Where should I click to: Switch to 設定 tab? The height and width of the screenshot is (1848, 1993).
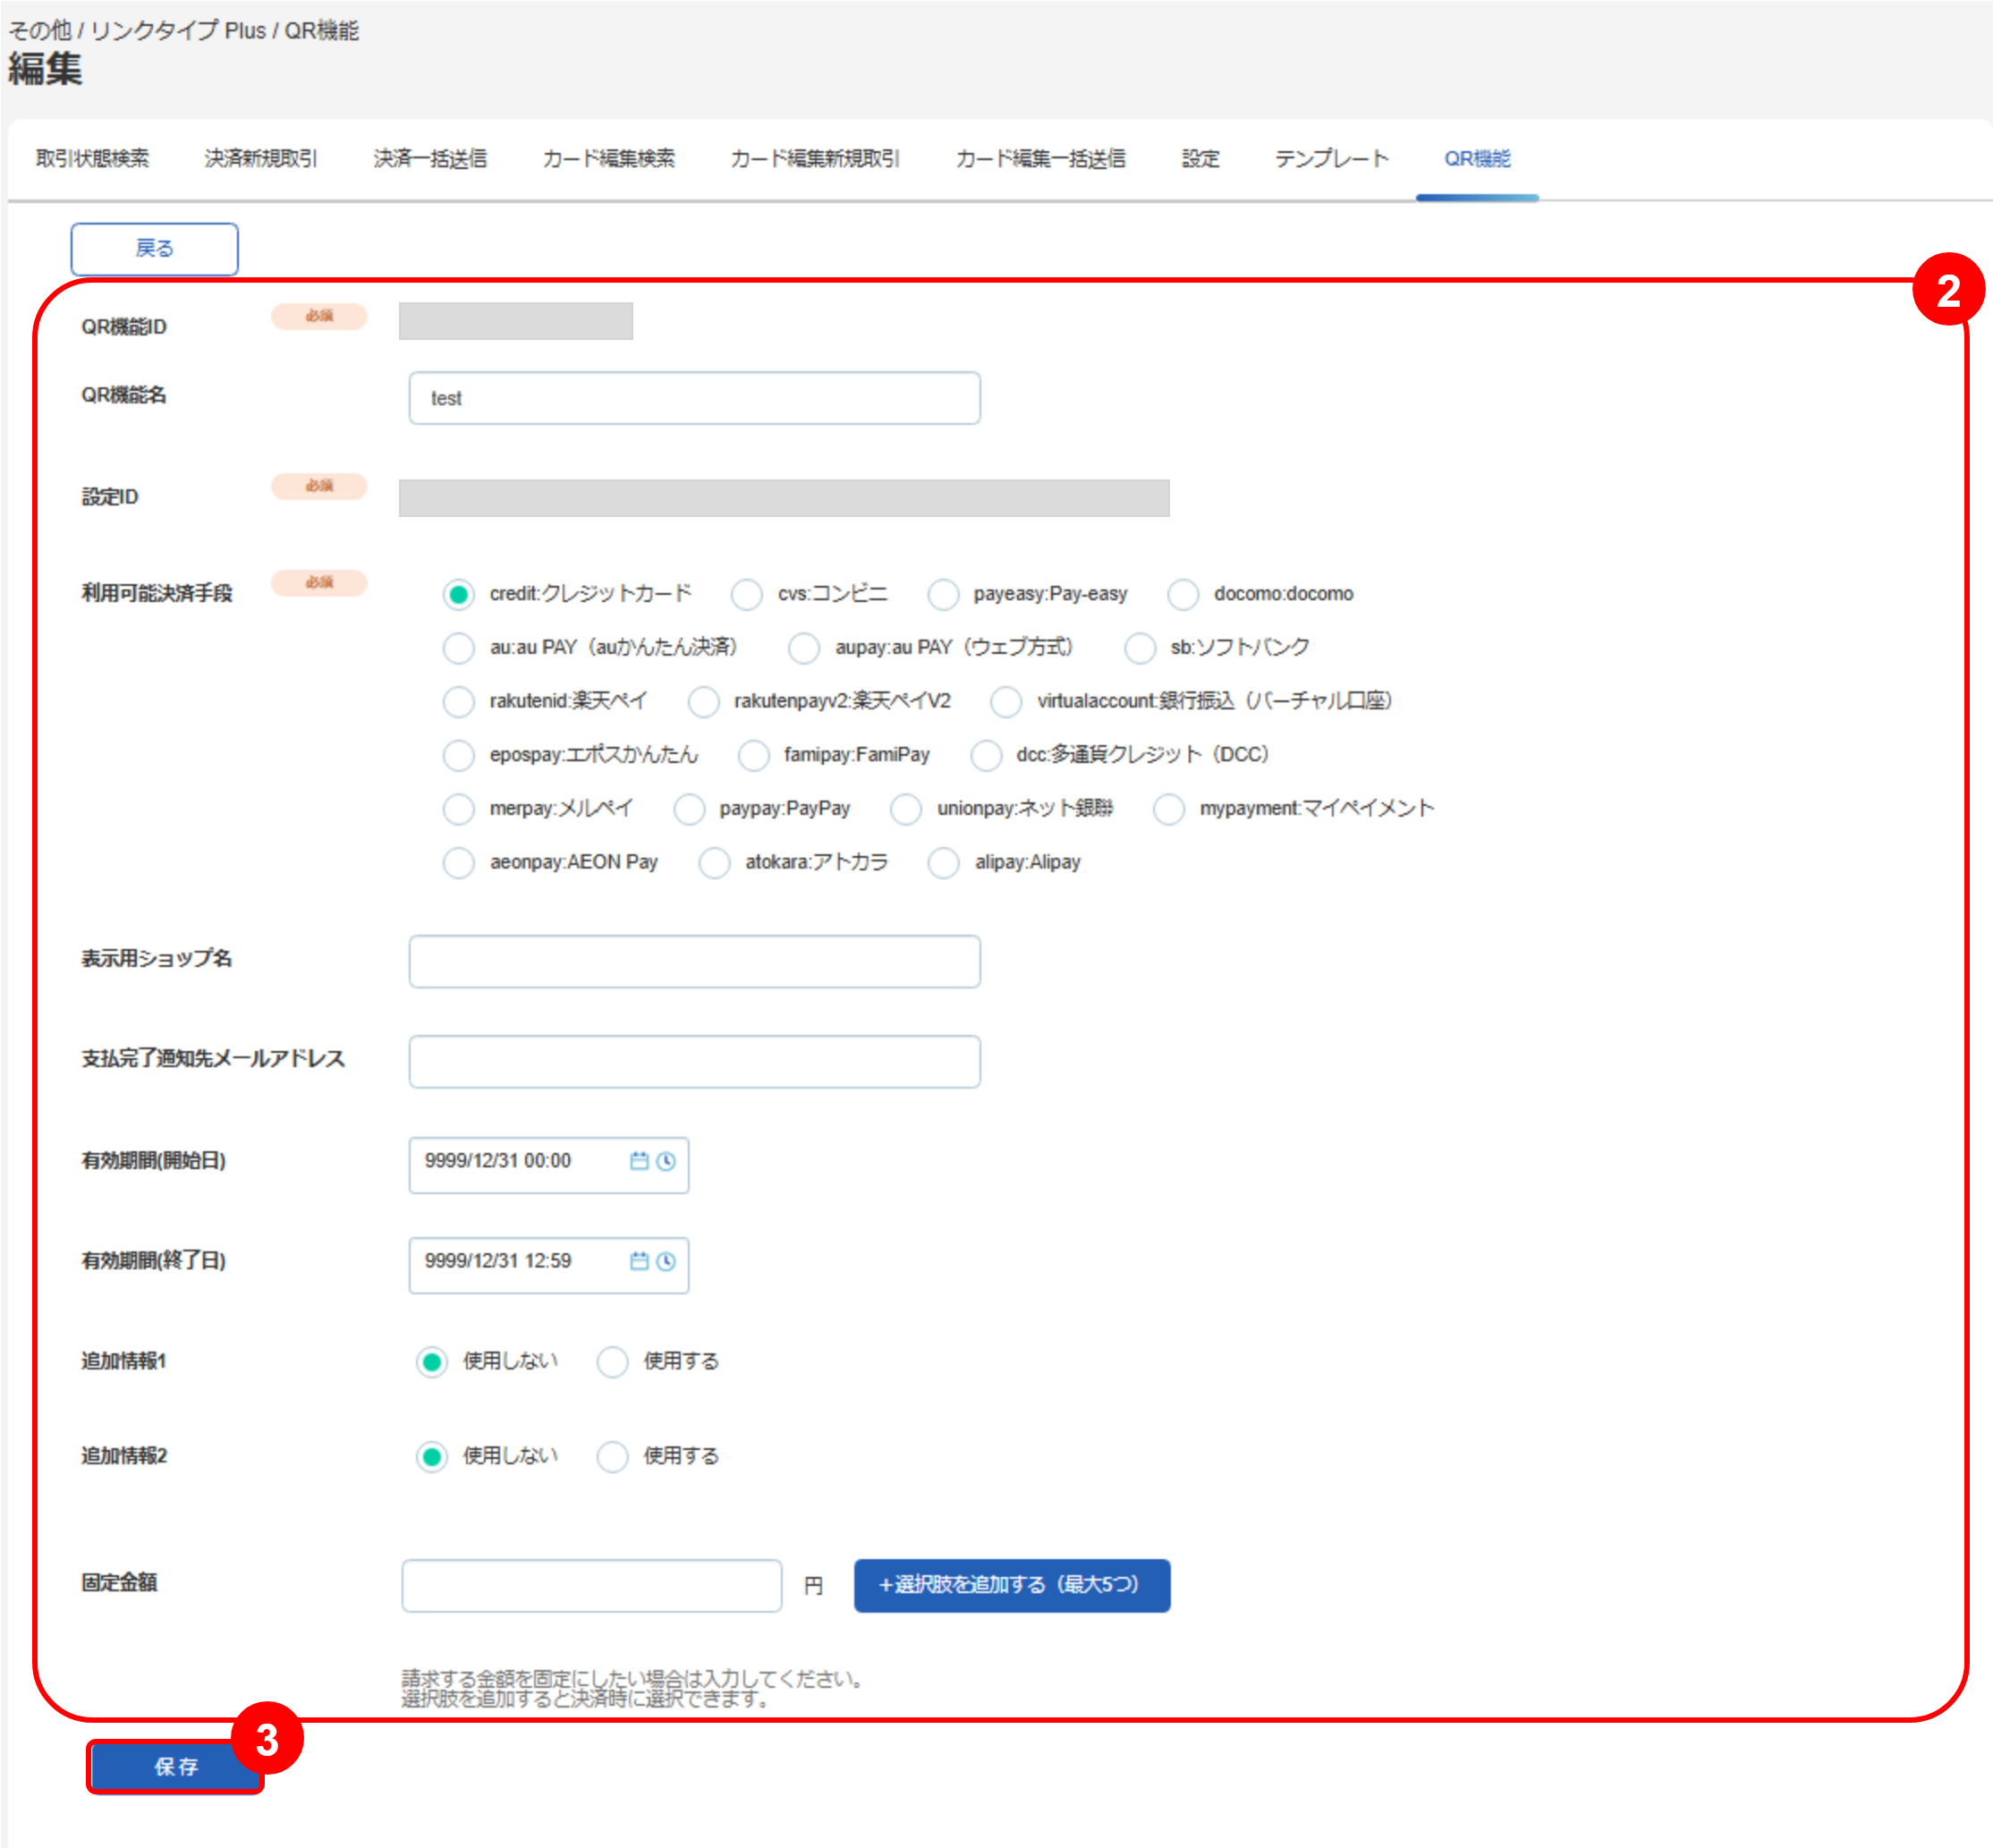1201,159
